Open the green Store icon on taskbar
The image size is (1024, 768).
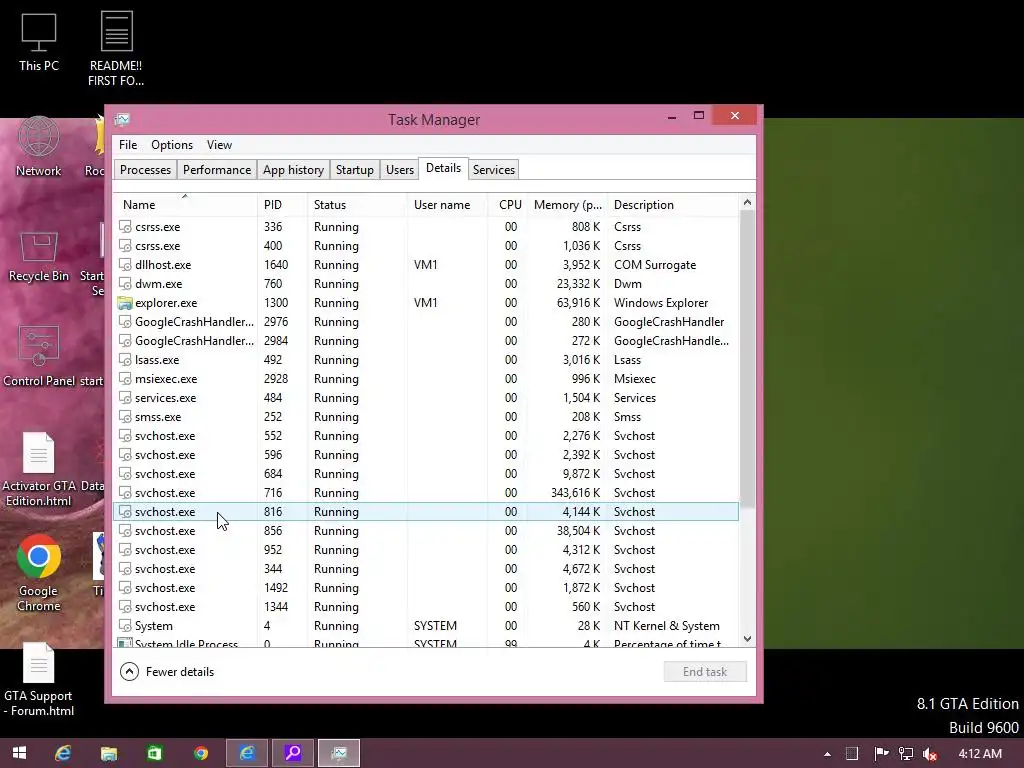[155, 753]
